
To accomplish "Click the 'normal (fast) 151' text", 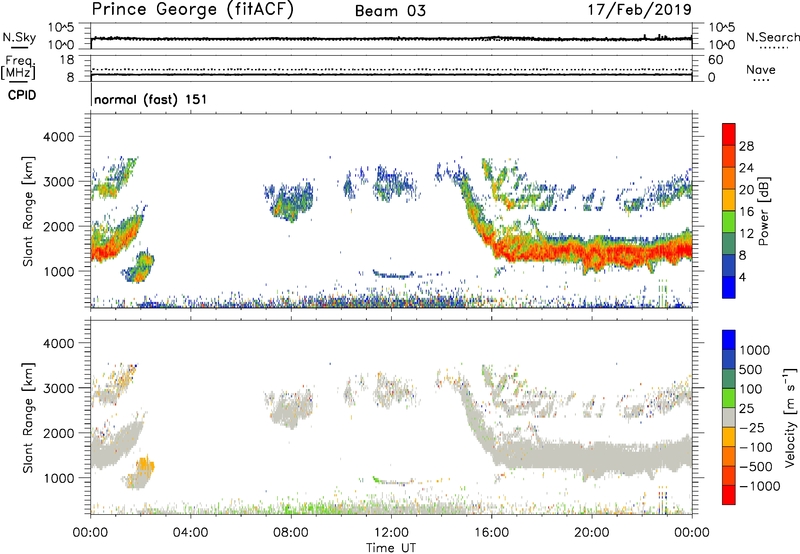I will (x=151, y=99).
